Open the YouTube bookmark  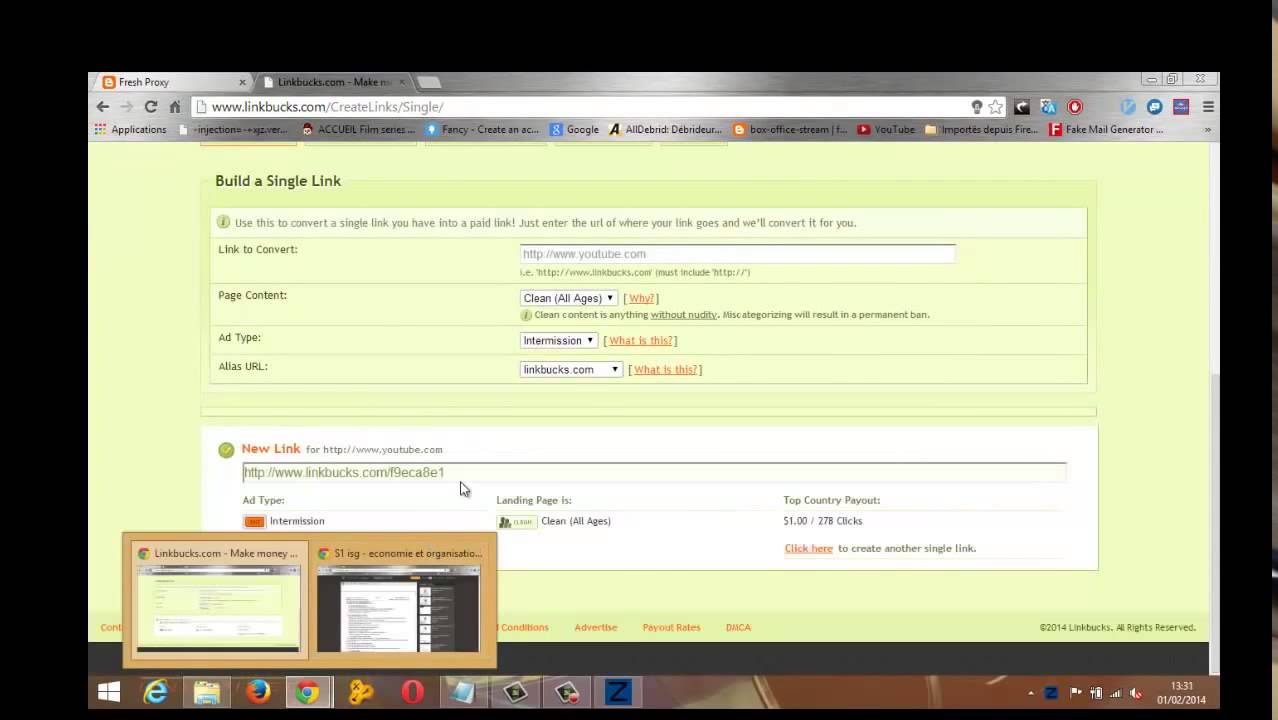886,129
